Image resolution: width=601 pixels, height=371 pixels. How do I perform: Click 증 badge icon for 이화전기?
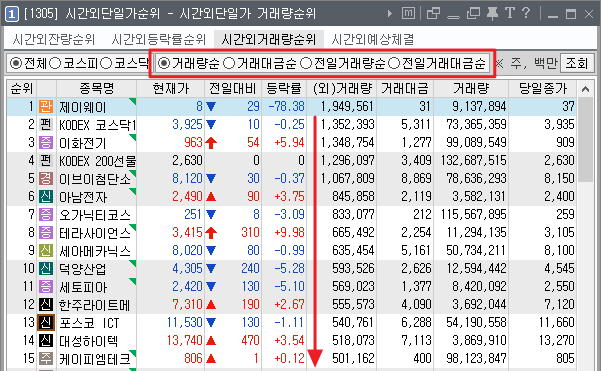click(46, 142)
